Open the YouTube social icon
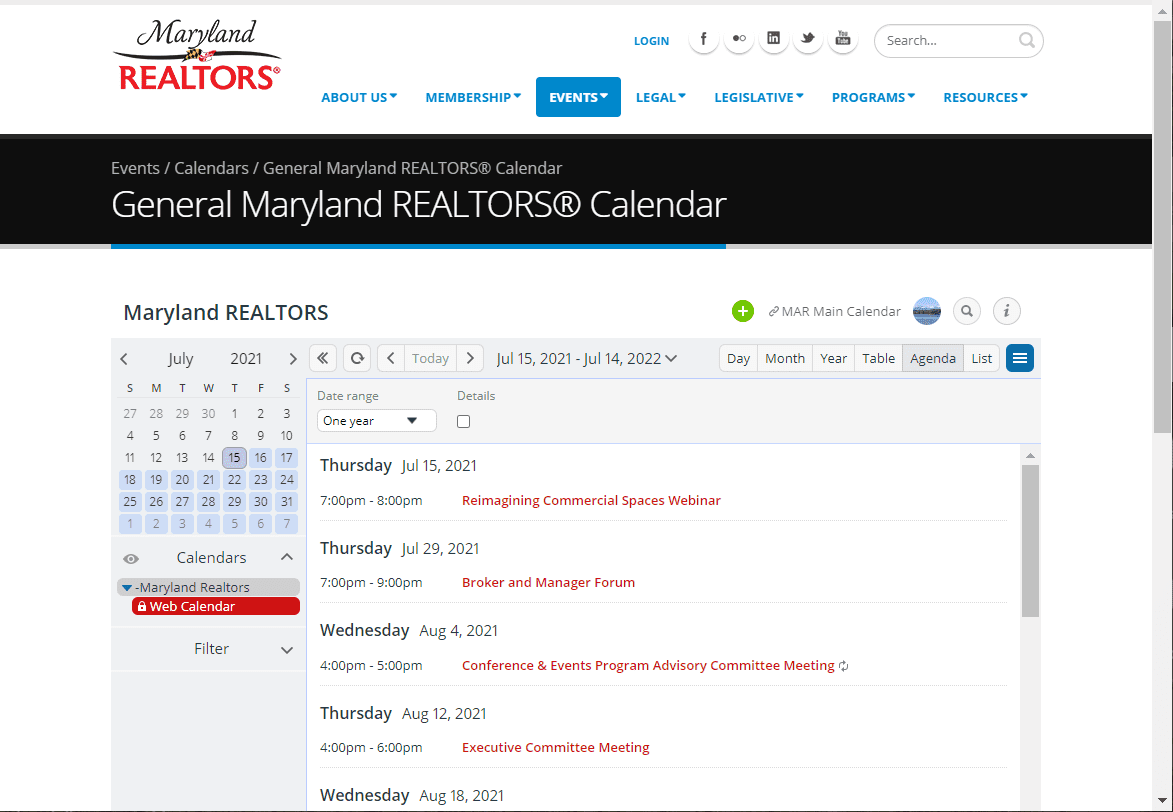This screenshot has width=1173, height=812. (x=843, y=40)
